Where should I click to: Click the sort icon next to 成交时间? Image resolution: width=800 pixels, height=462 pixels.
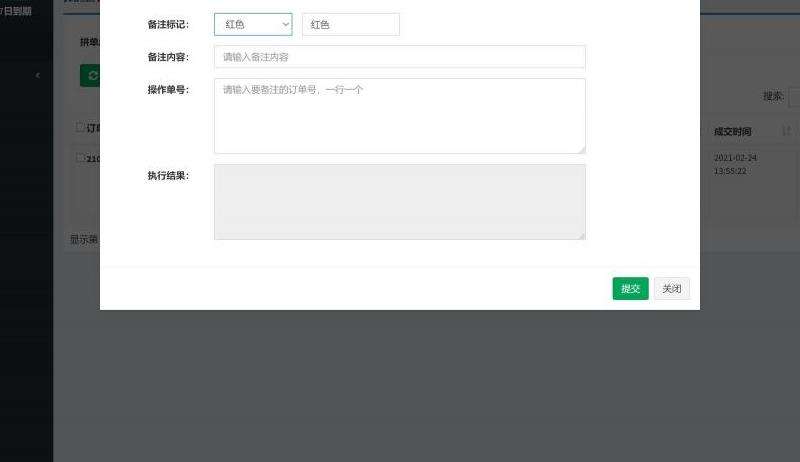click(x=786, y=131)
